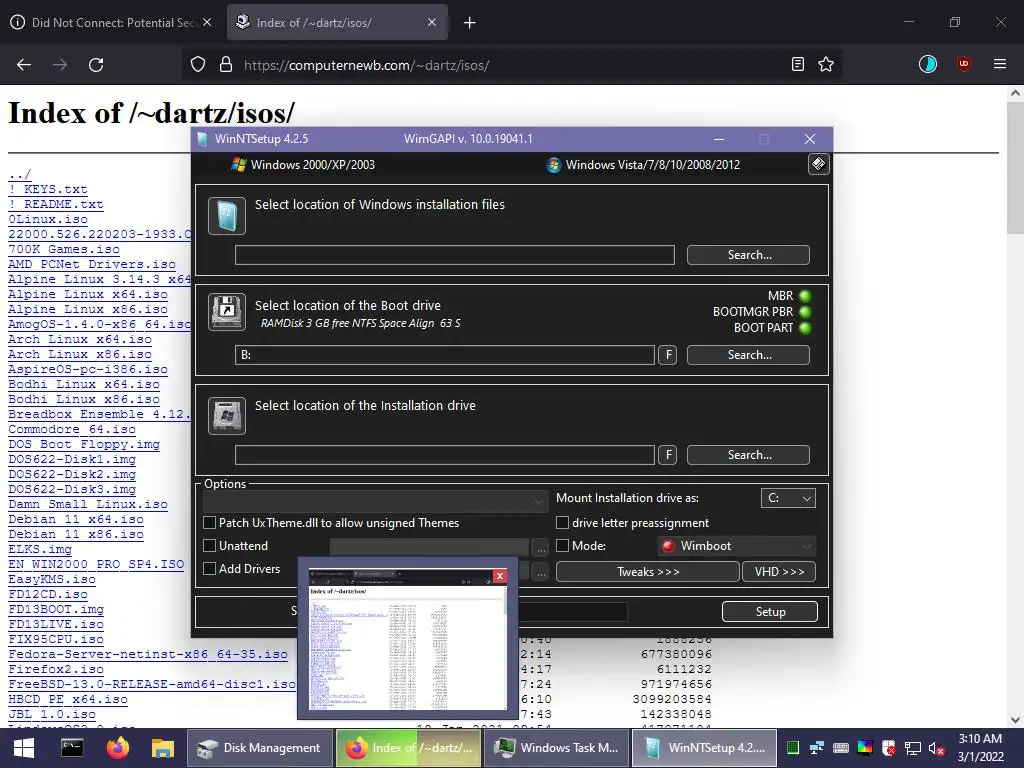Viewport: 1024px width, 768px height.
Task: Click the Firefox window preview thumbnail
Action: click(x=408, y=639)
